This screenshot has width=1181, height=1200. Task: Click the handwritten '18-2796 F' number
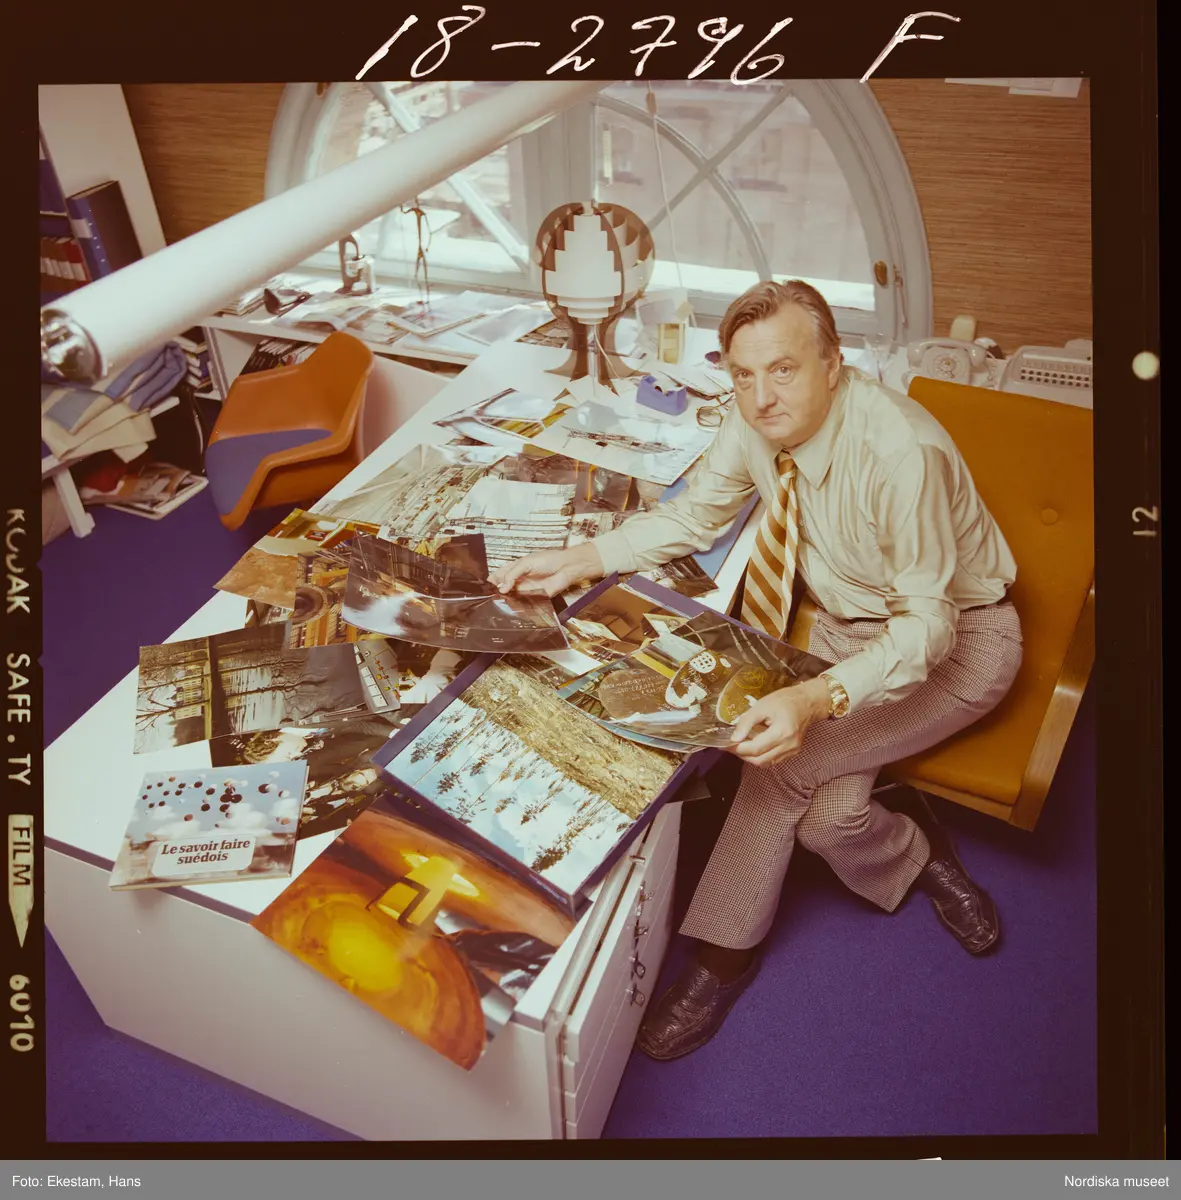pyautogui.click(x=650, y=45)
